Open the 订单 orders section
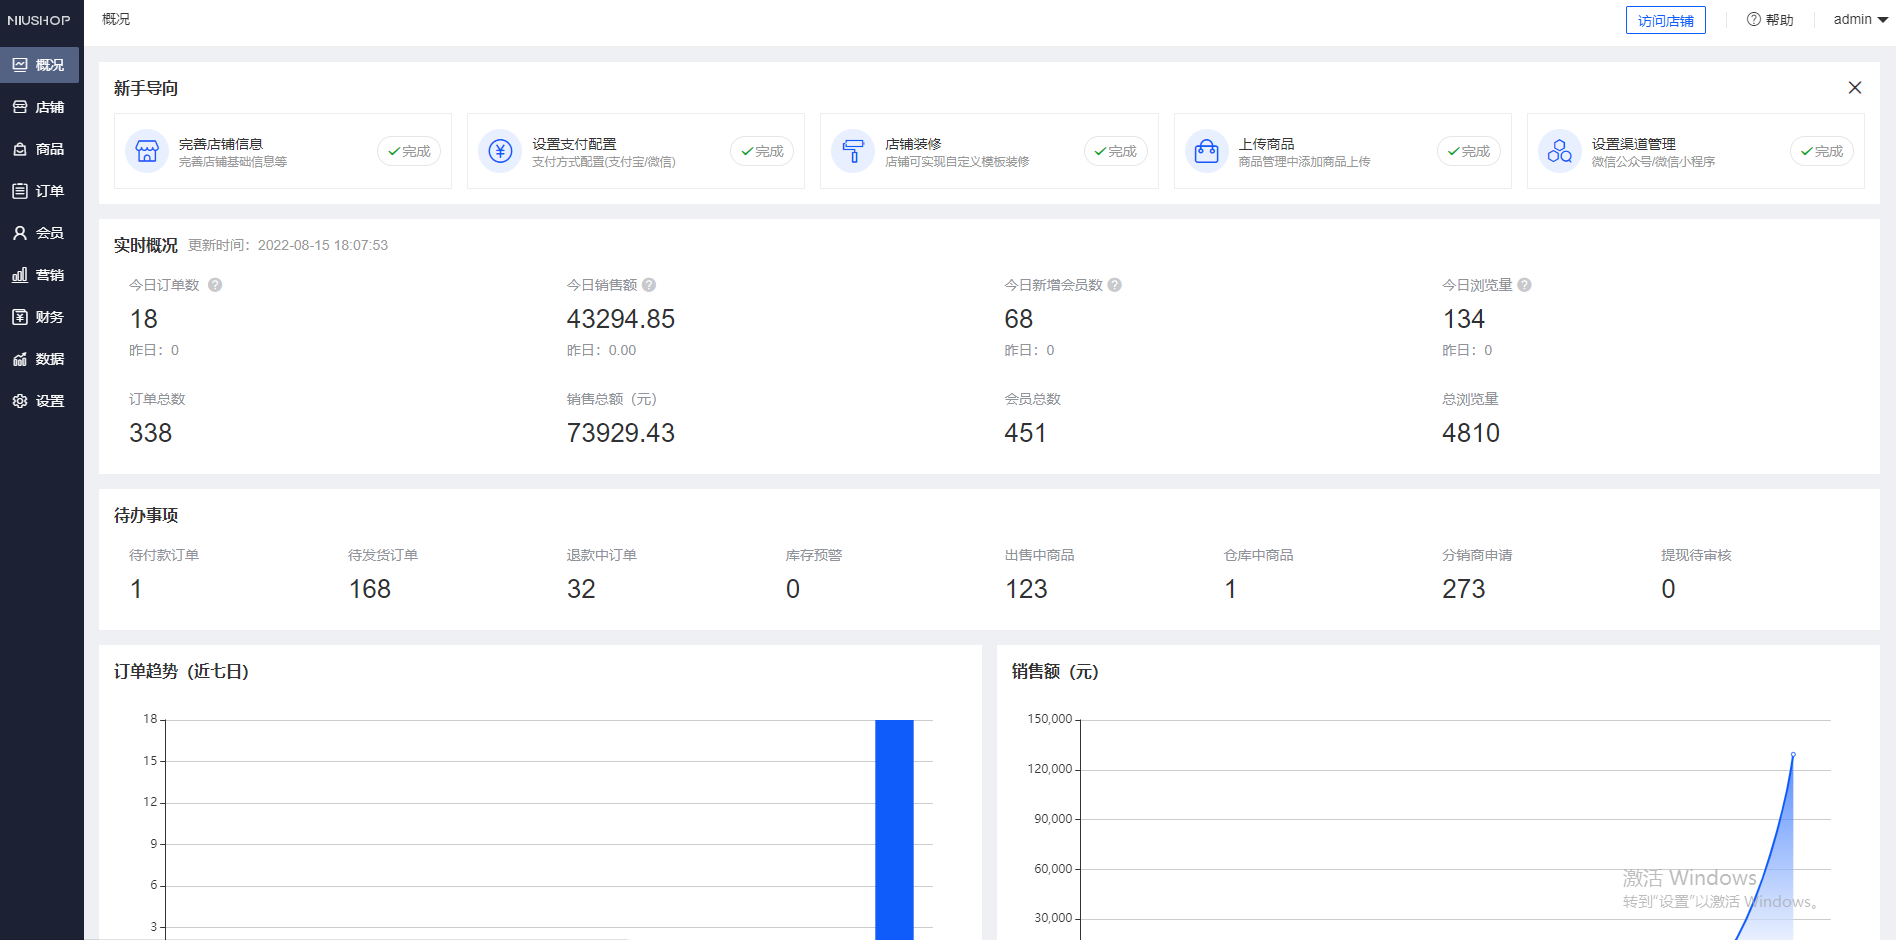1896x940 pixels. (39, 191)
